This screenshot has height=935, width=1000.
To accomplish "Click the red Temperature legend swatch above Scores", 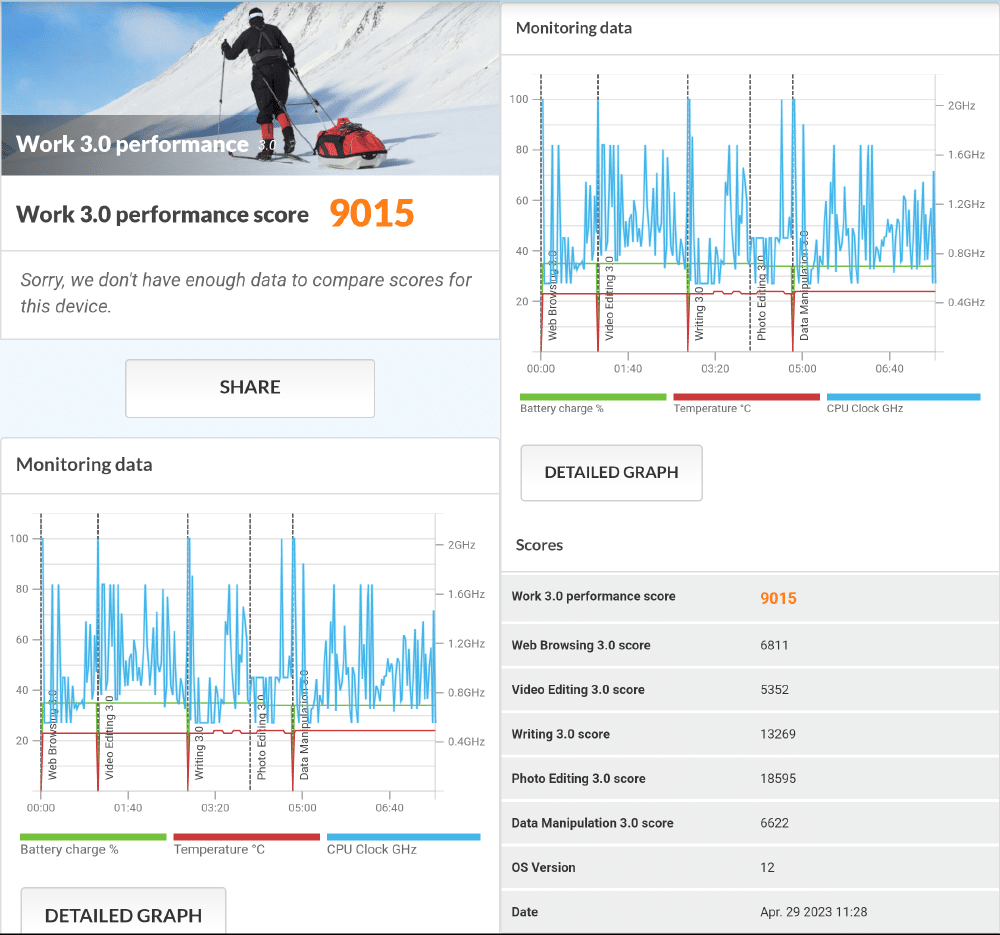I will (746, 397).
